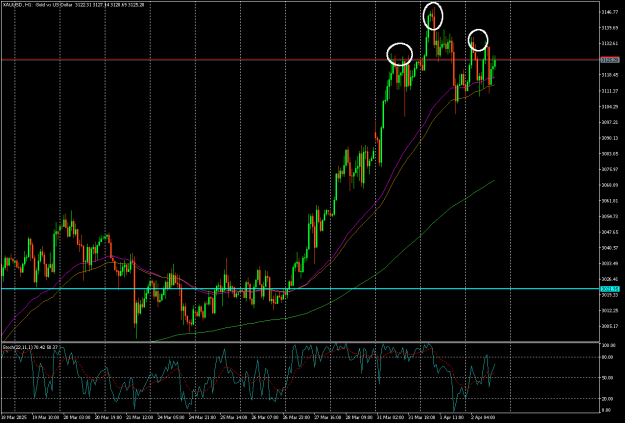Click the 21 Mar 12:00 time label
This screenshot has width=625, height=423.
140,417
